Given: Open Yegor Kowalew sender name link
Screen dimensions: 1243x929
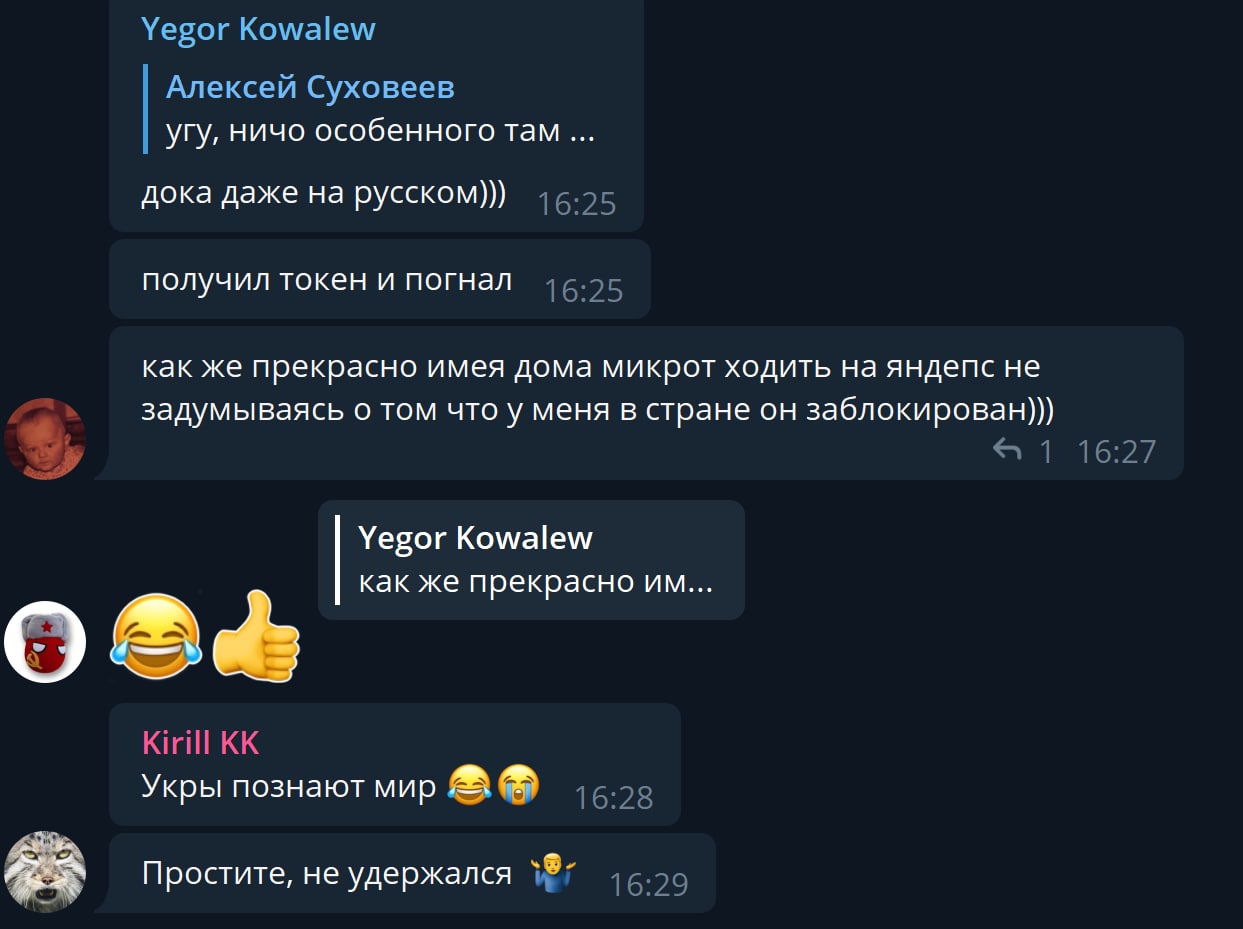Looking at the screenshot, I should click(258, 28).
